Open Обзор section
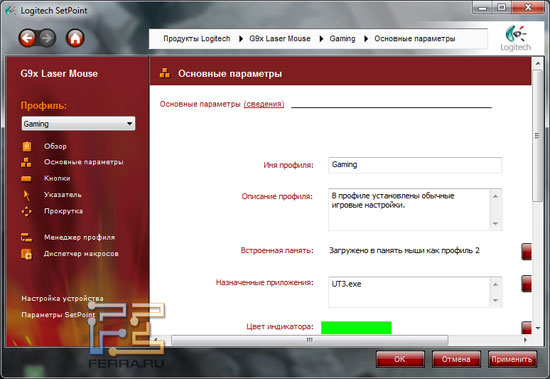This screenshot has height=379, width=550. point(55,146)
